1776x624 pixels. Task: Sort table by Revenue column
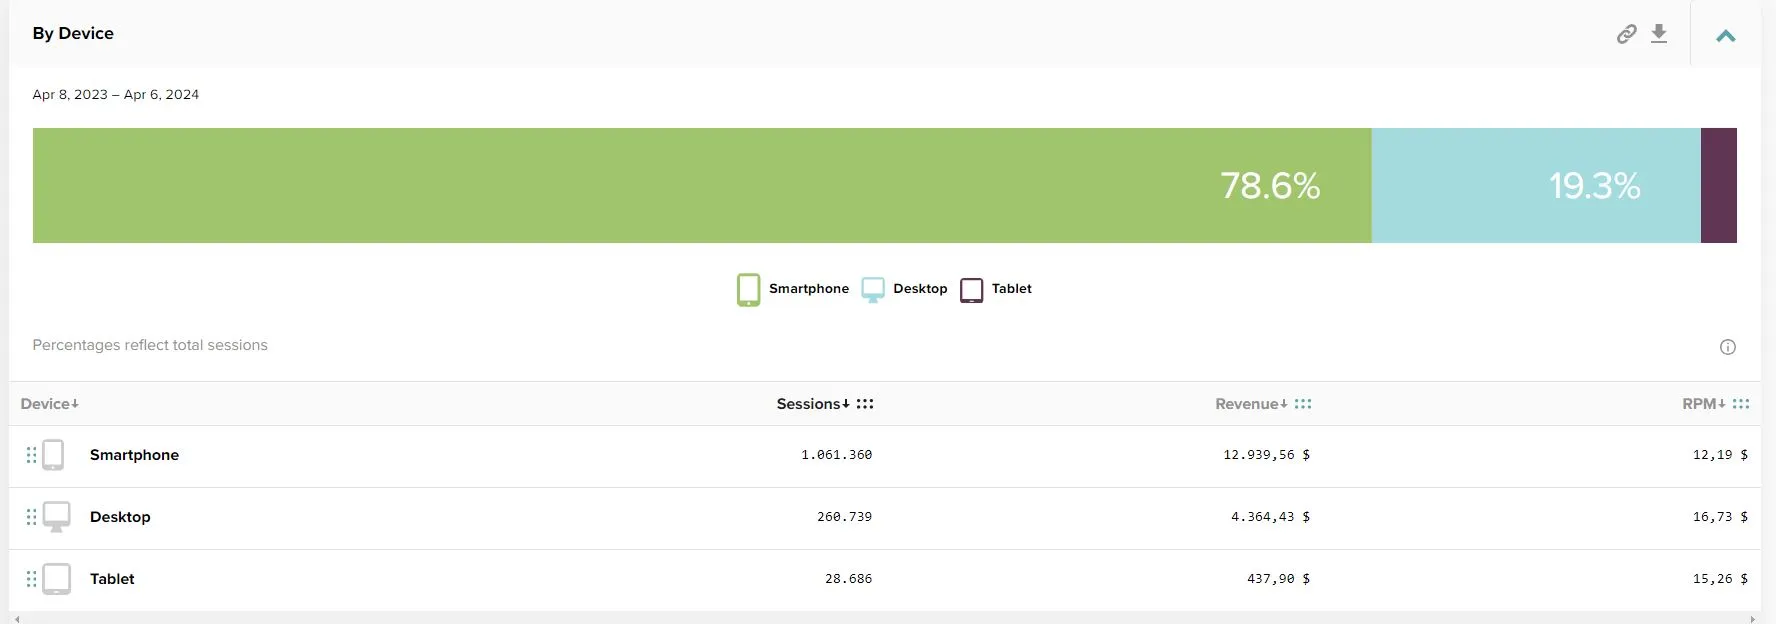(1250, 404)
